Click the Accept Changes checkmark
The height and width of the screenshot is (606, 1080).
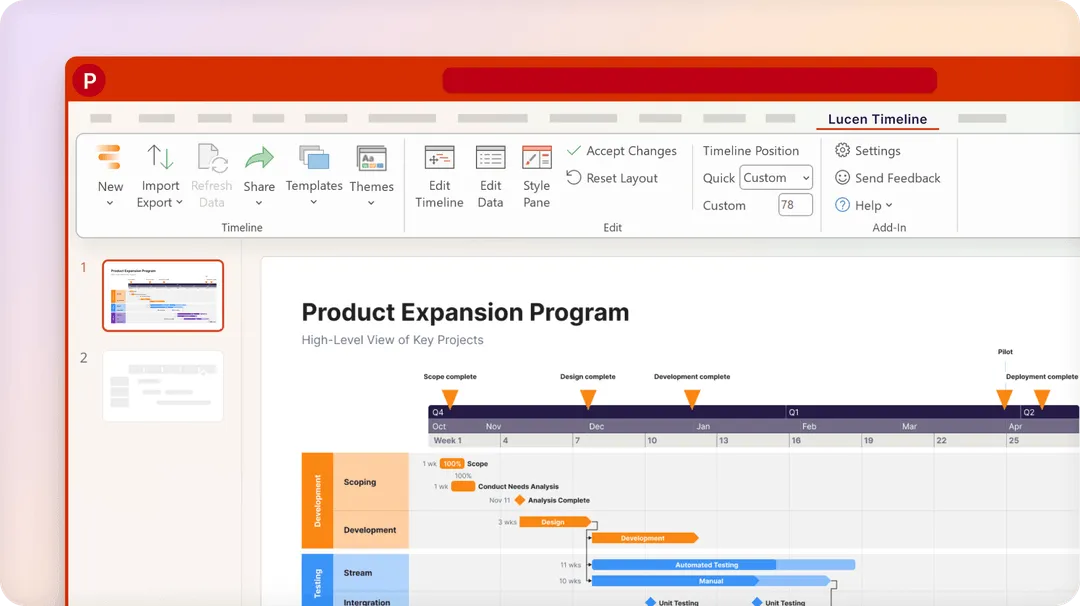point(574,150)
